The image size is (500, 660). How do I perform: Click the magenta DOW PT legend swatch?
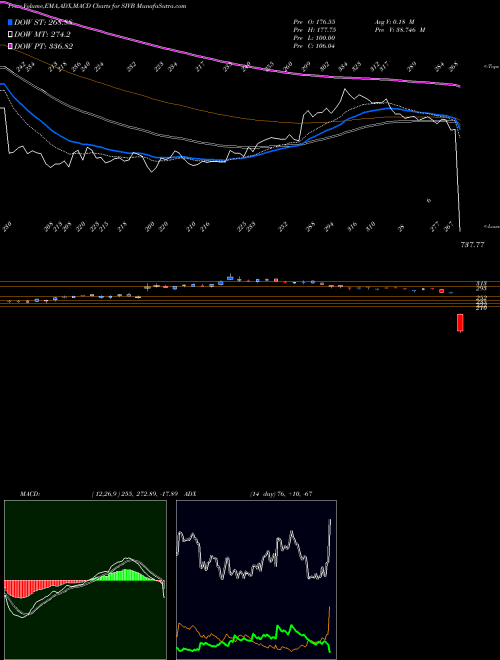[x=11, y=46]
